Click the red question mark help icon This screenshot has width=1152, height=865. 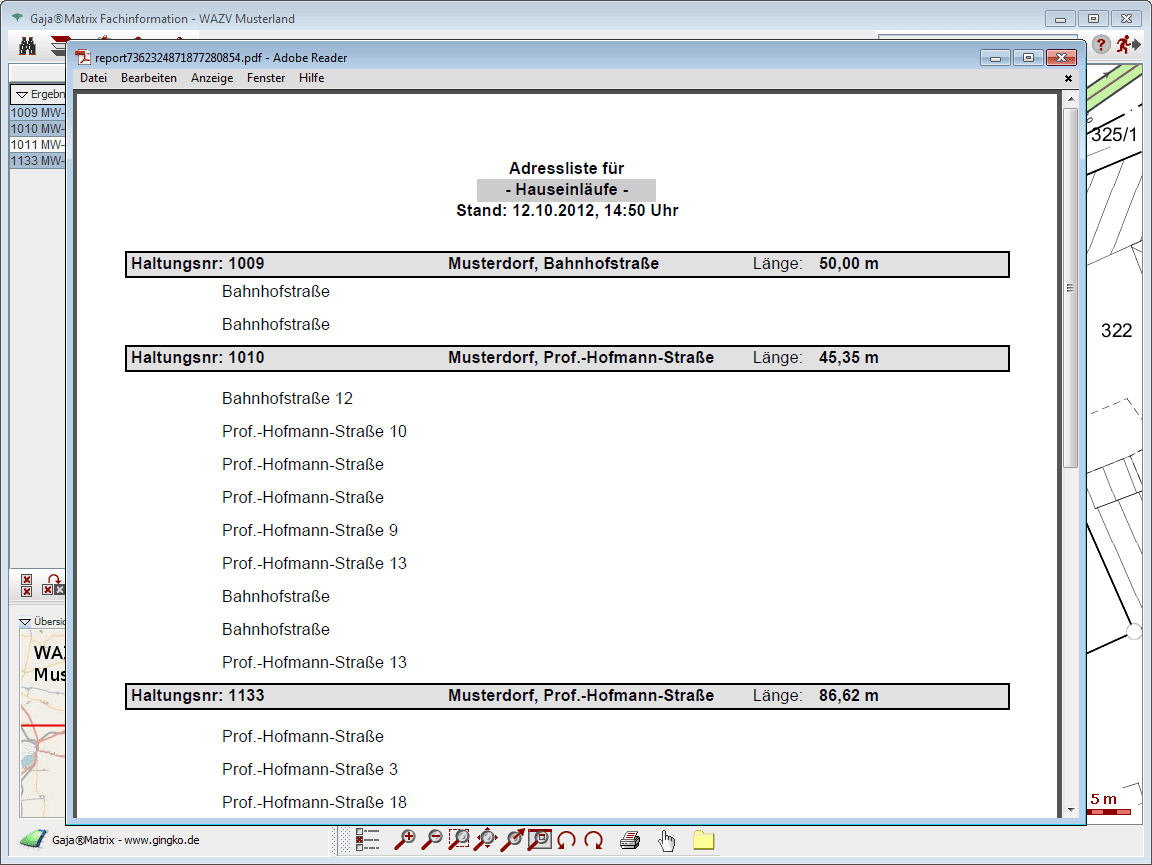tap(1101, 45)
